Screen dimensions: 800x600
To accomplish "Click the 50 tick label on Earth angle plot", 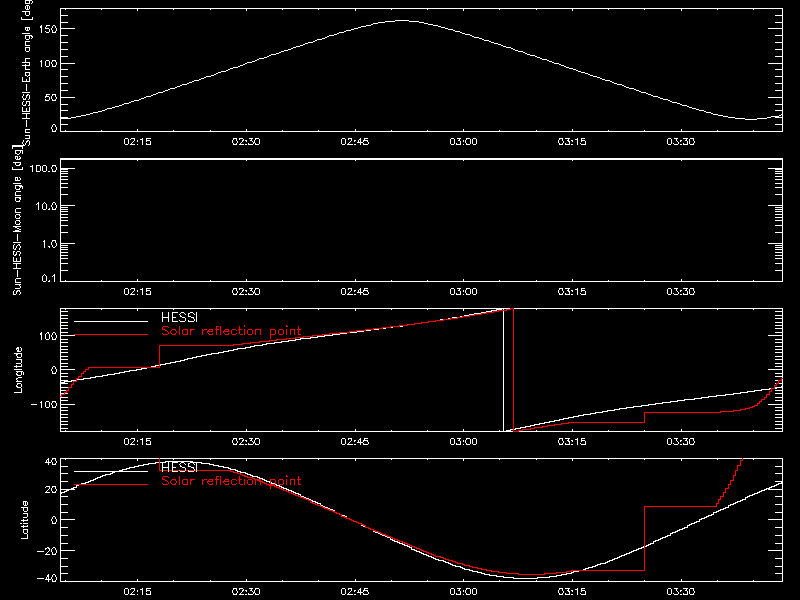I will click(51, 98).
